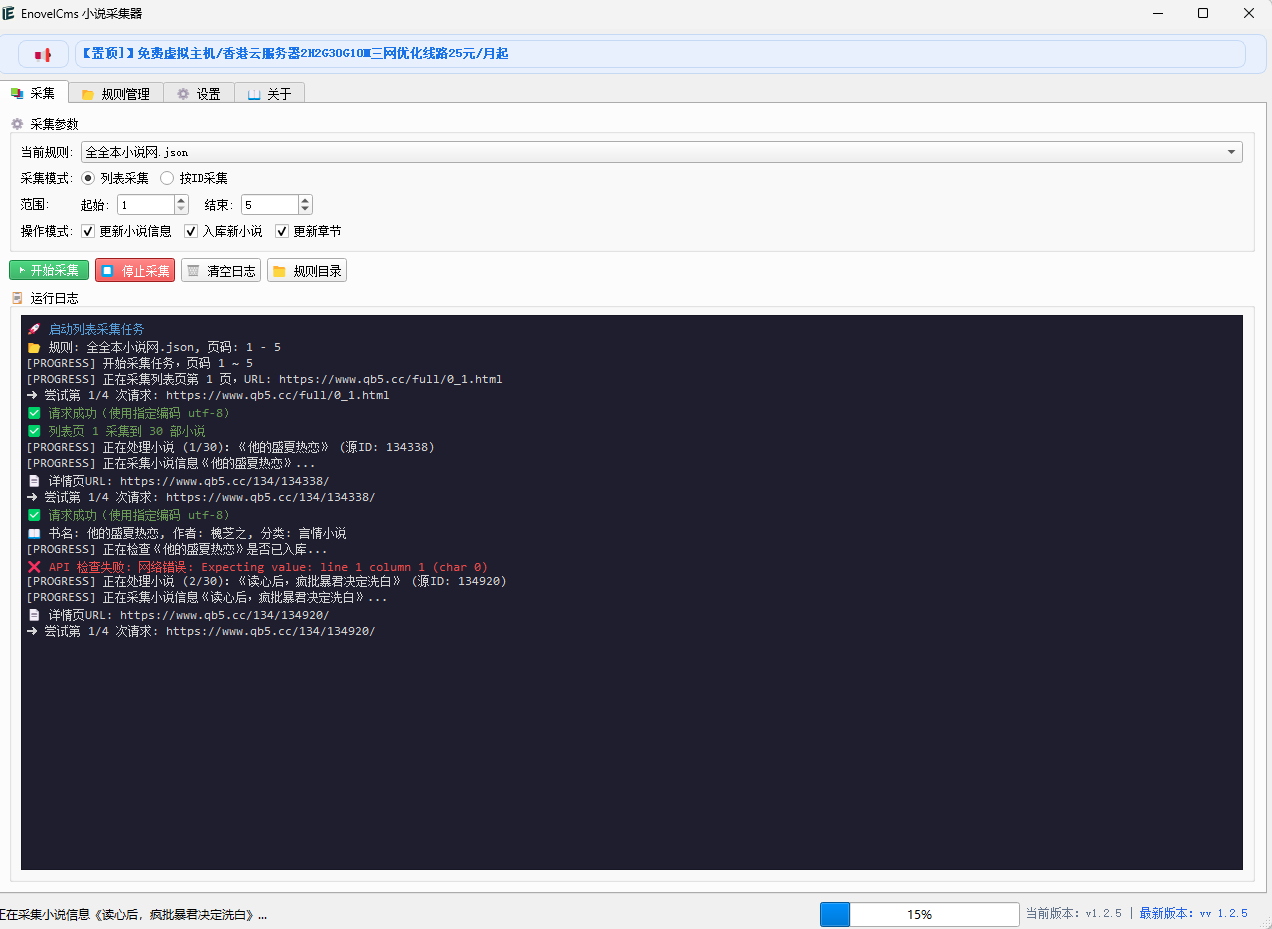Click the log line 规则: 全全本小说网.json

click(x=154, y=347)
